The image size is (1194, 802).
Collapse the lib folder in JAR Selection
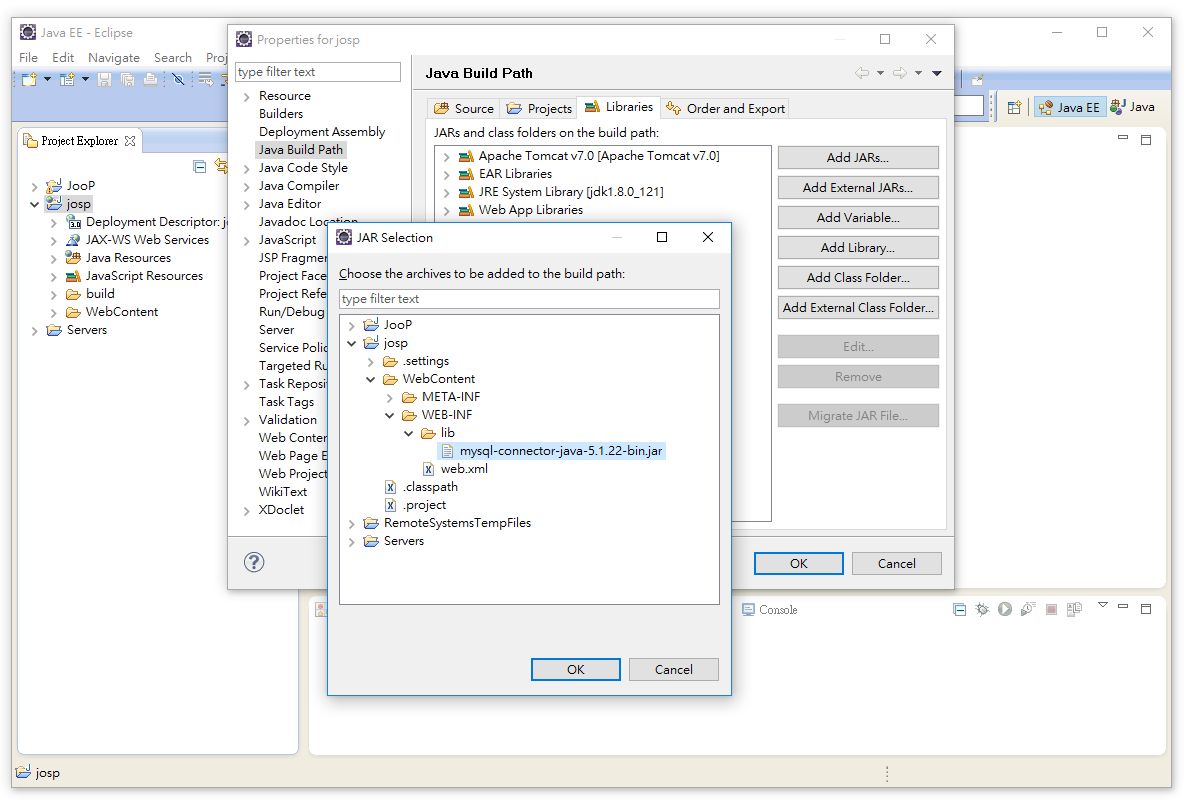(x=409, y=434)
